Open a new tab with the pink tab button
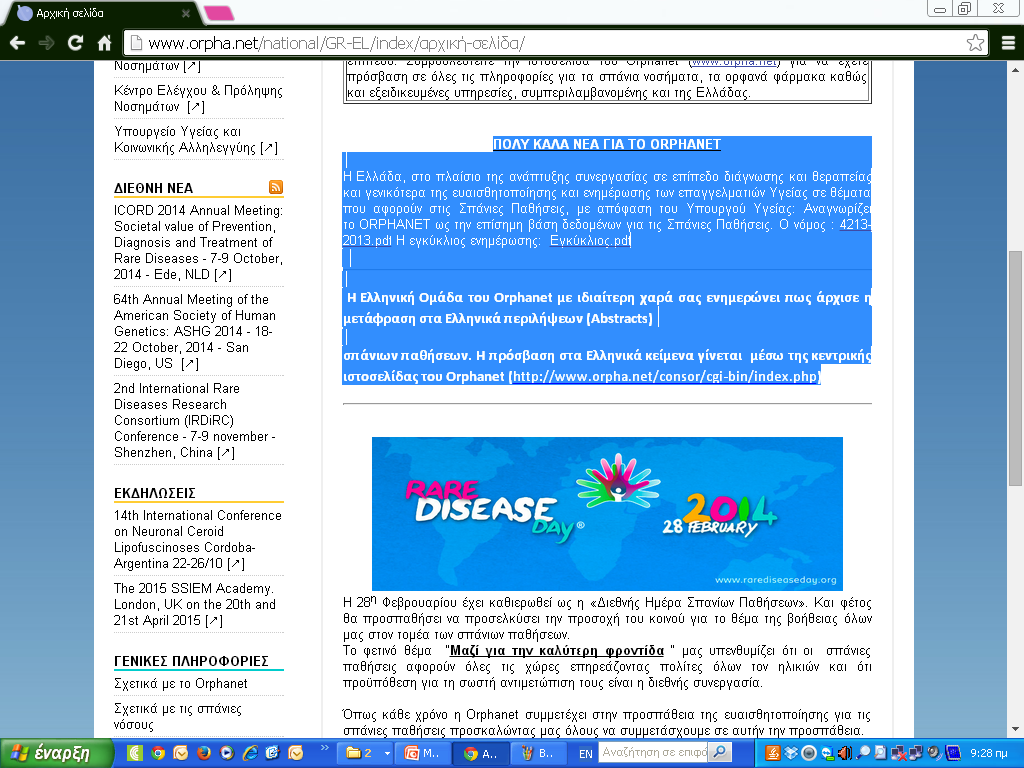The width and height of the screenshot is (1024, 768). [219, 13]
